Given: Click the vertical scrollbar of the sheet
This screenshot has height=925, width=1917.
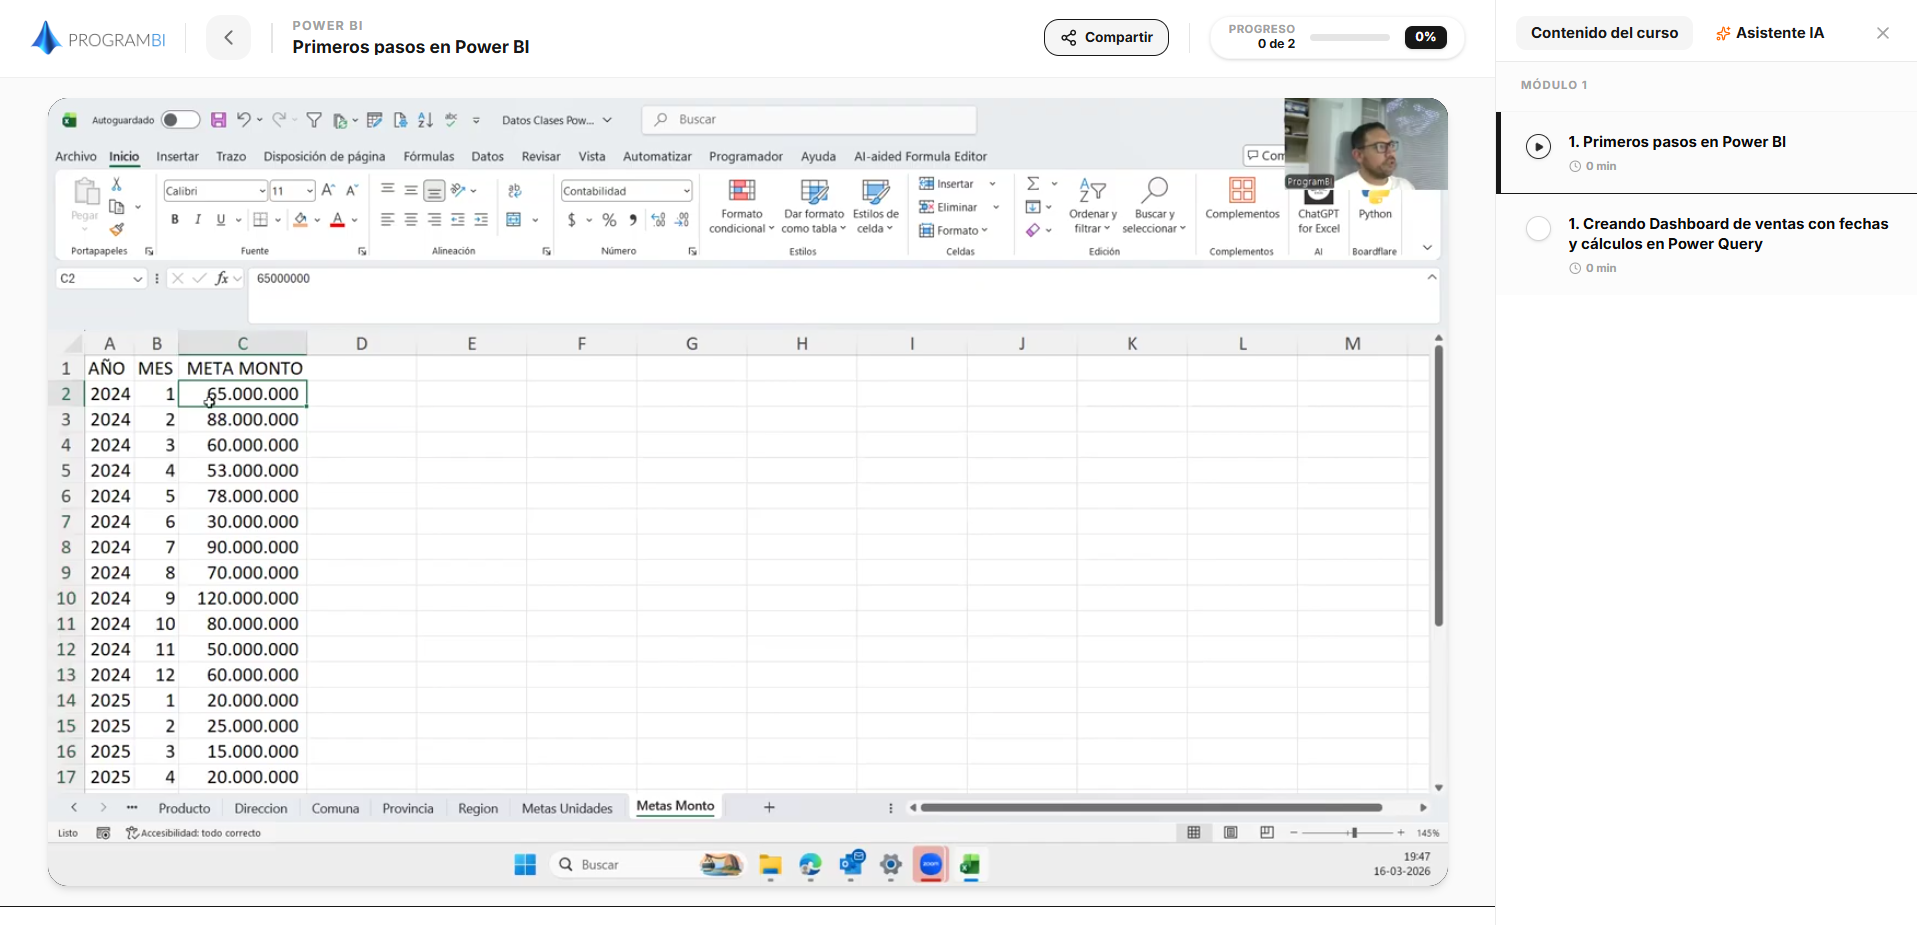Looking at the screenshot, I should (x=1438, y=487).
